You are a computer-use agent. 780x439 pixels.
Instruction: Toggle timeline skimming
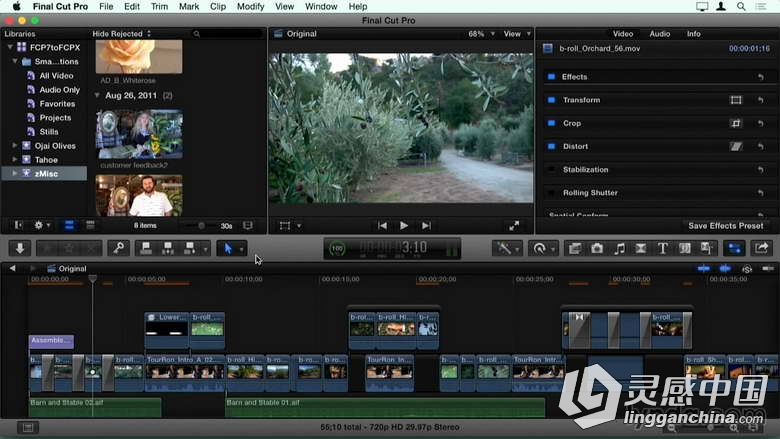coord(703,268)
